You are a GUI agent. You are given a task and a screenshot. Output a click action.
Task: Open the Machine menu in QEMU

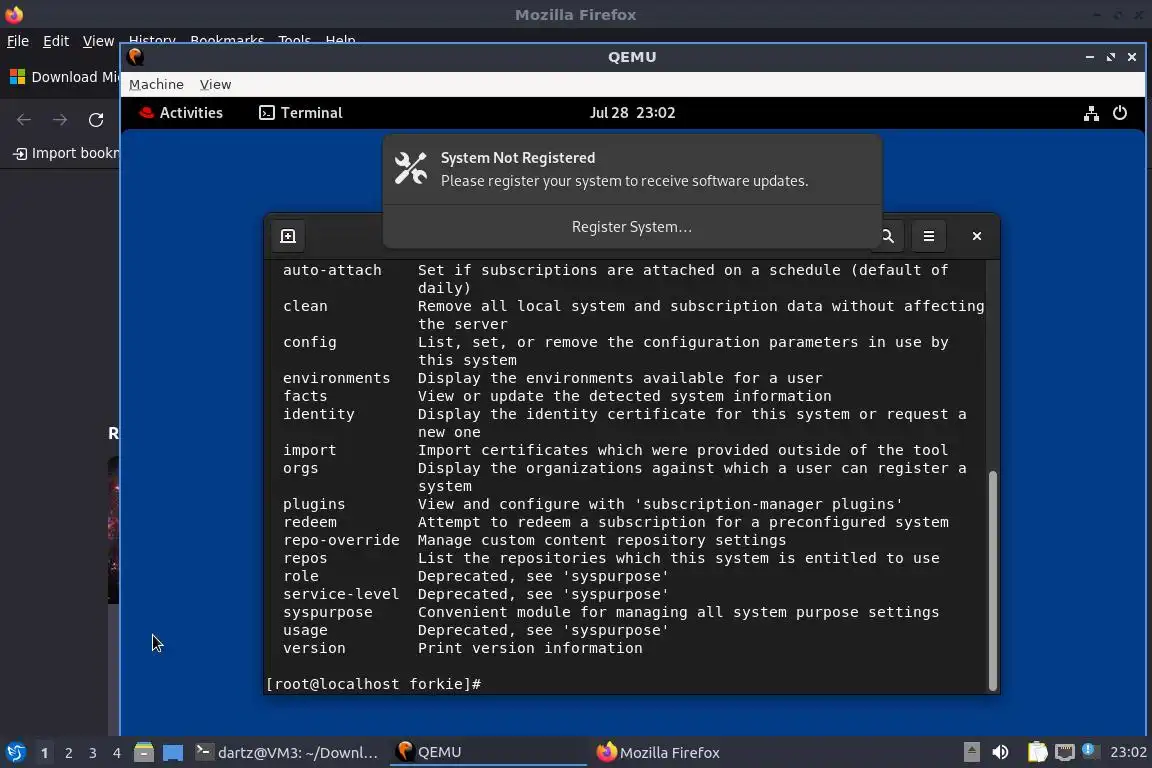pos(156,85)
